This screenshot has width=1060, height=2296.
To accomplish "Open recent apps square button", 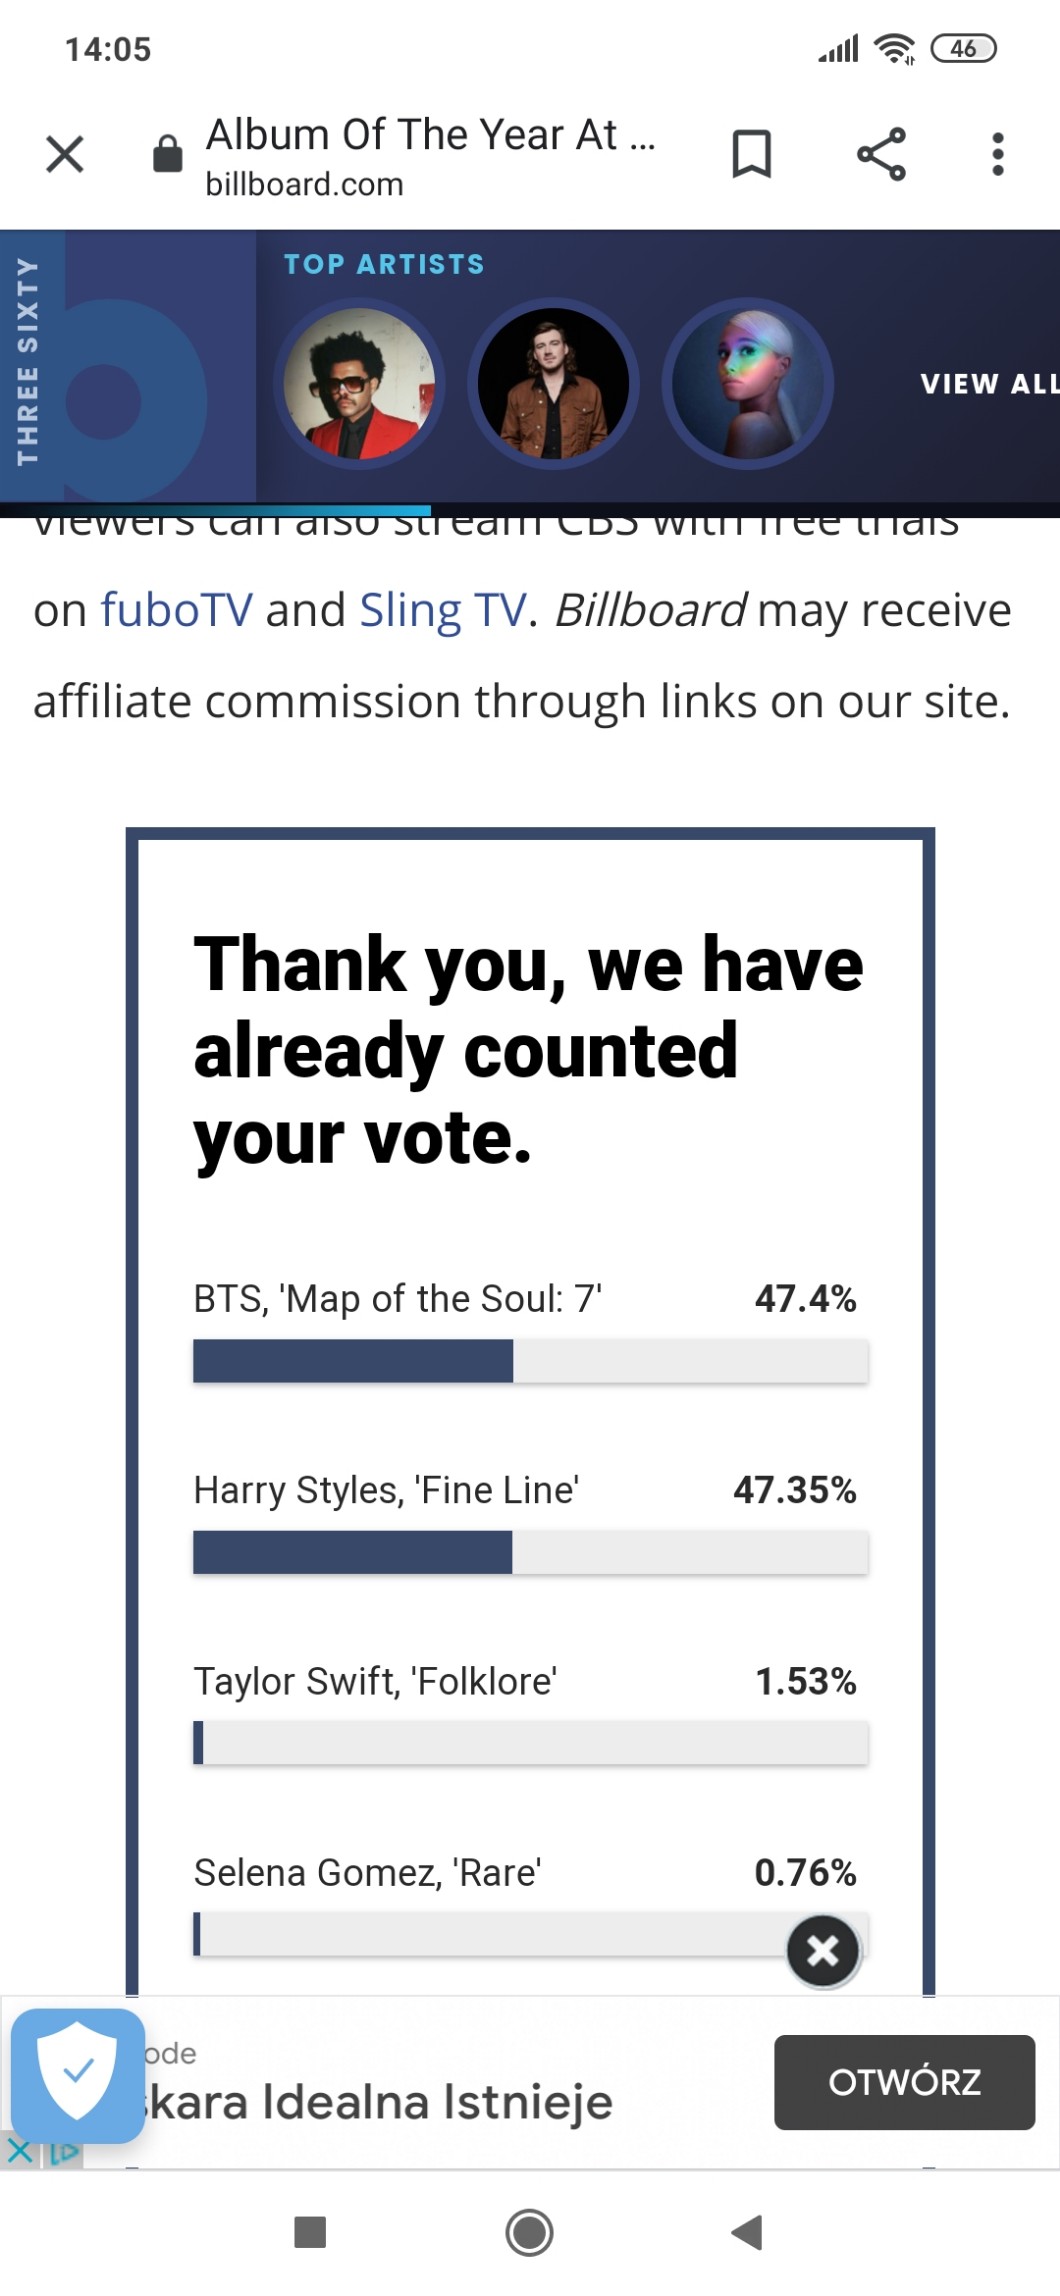I will pyautogui.click(x=310, y=2232).
